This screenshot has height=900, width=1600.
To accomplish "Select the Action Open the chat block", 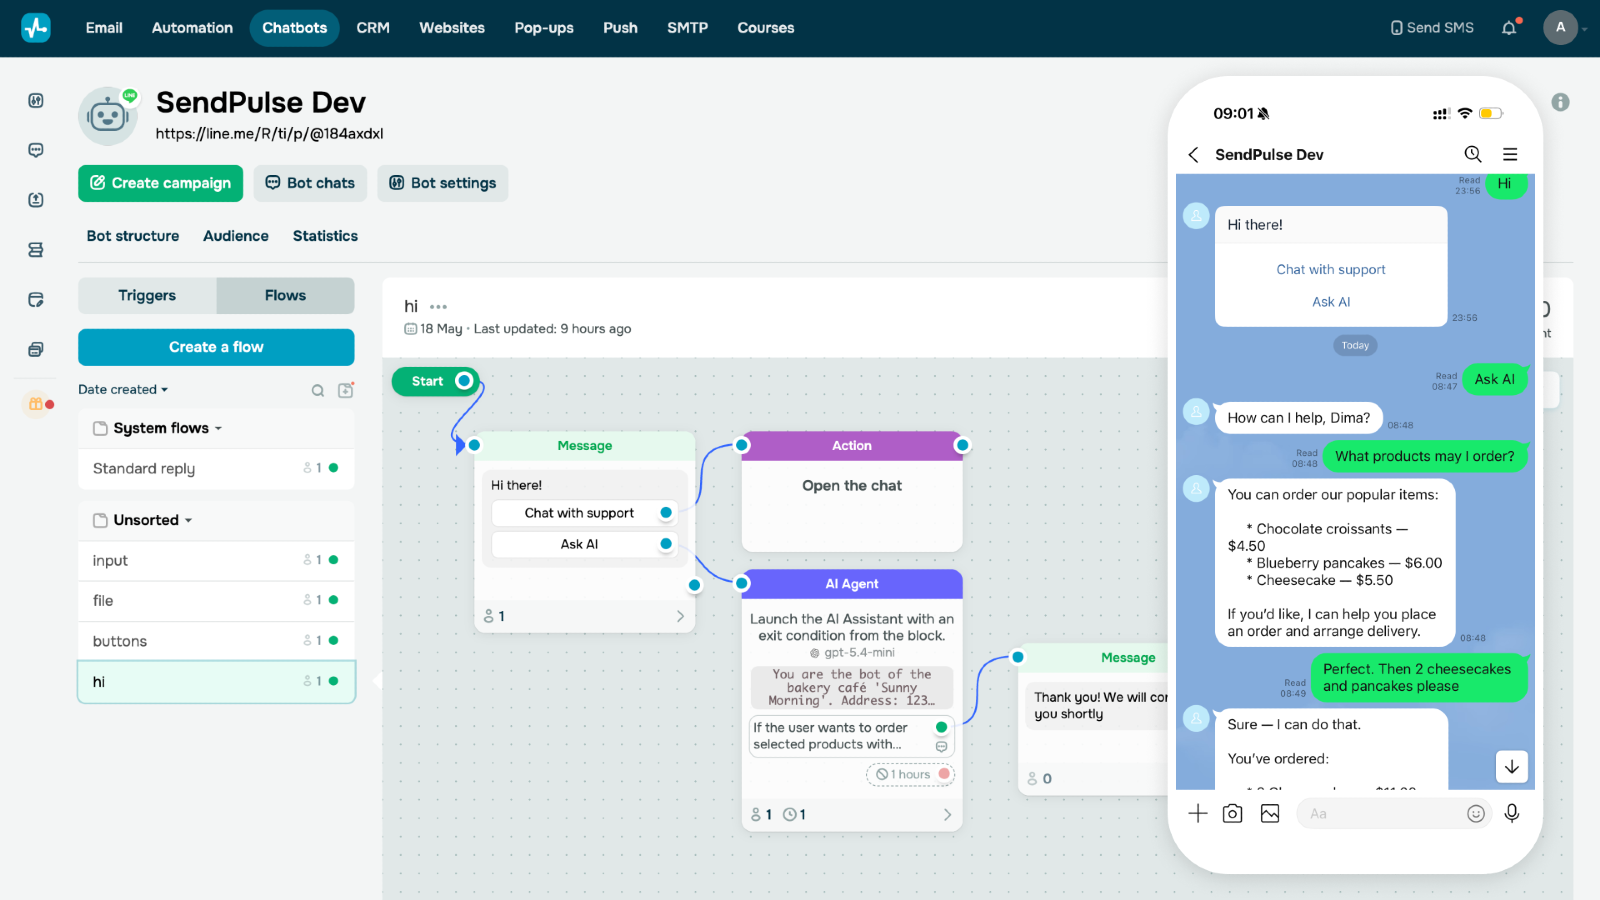I will 852,491.
